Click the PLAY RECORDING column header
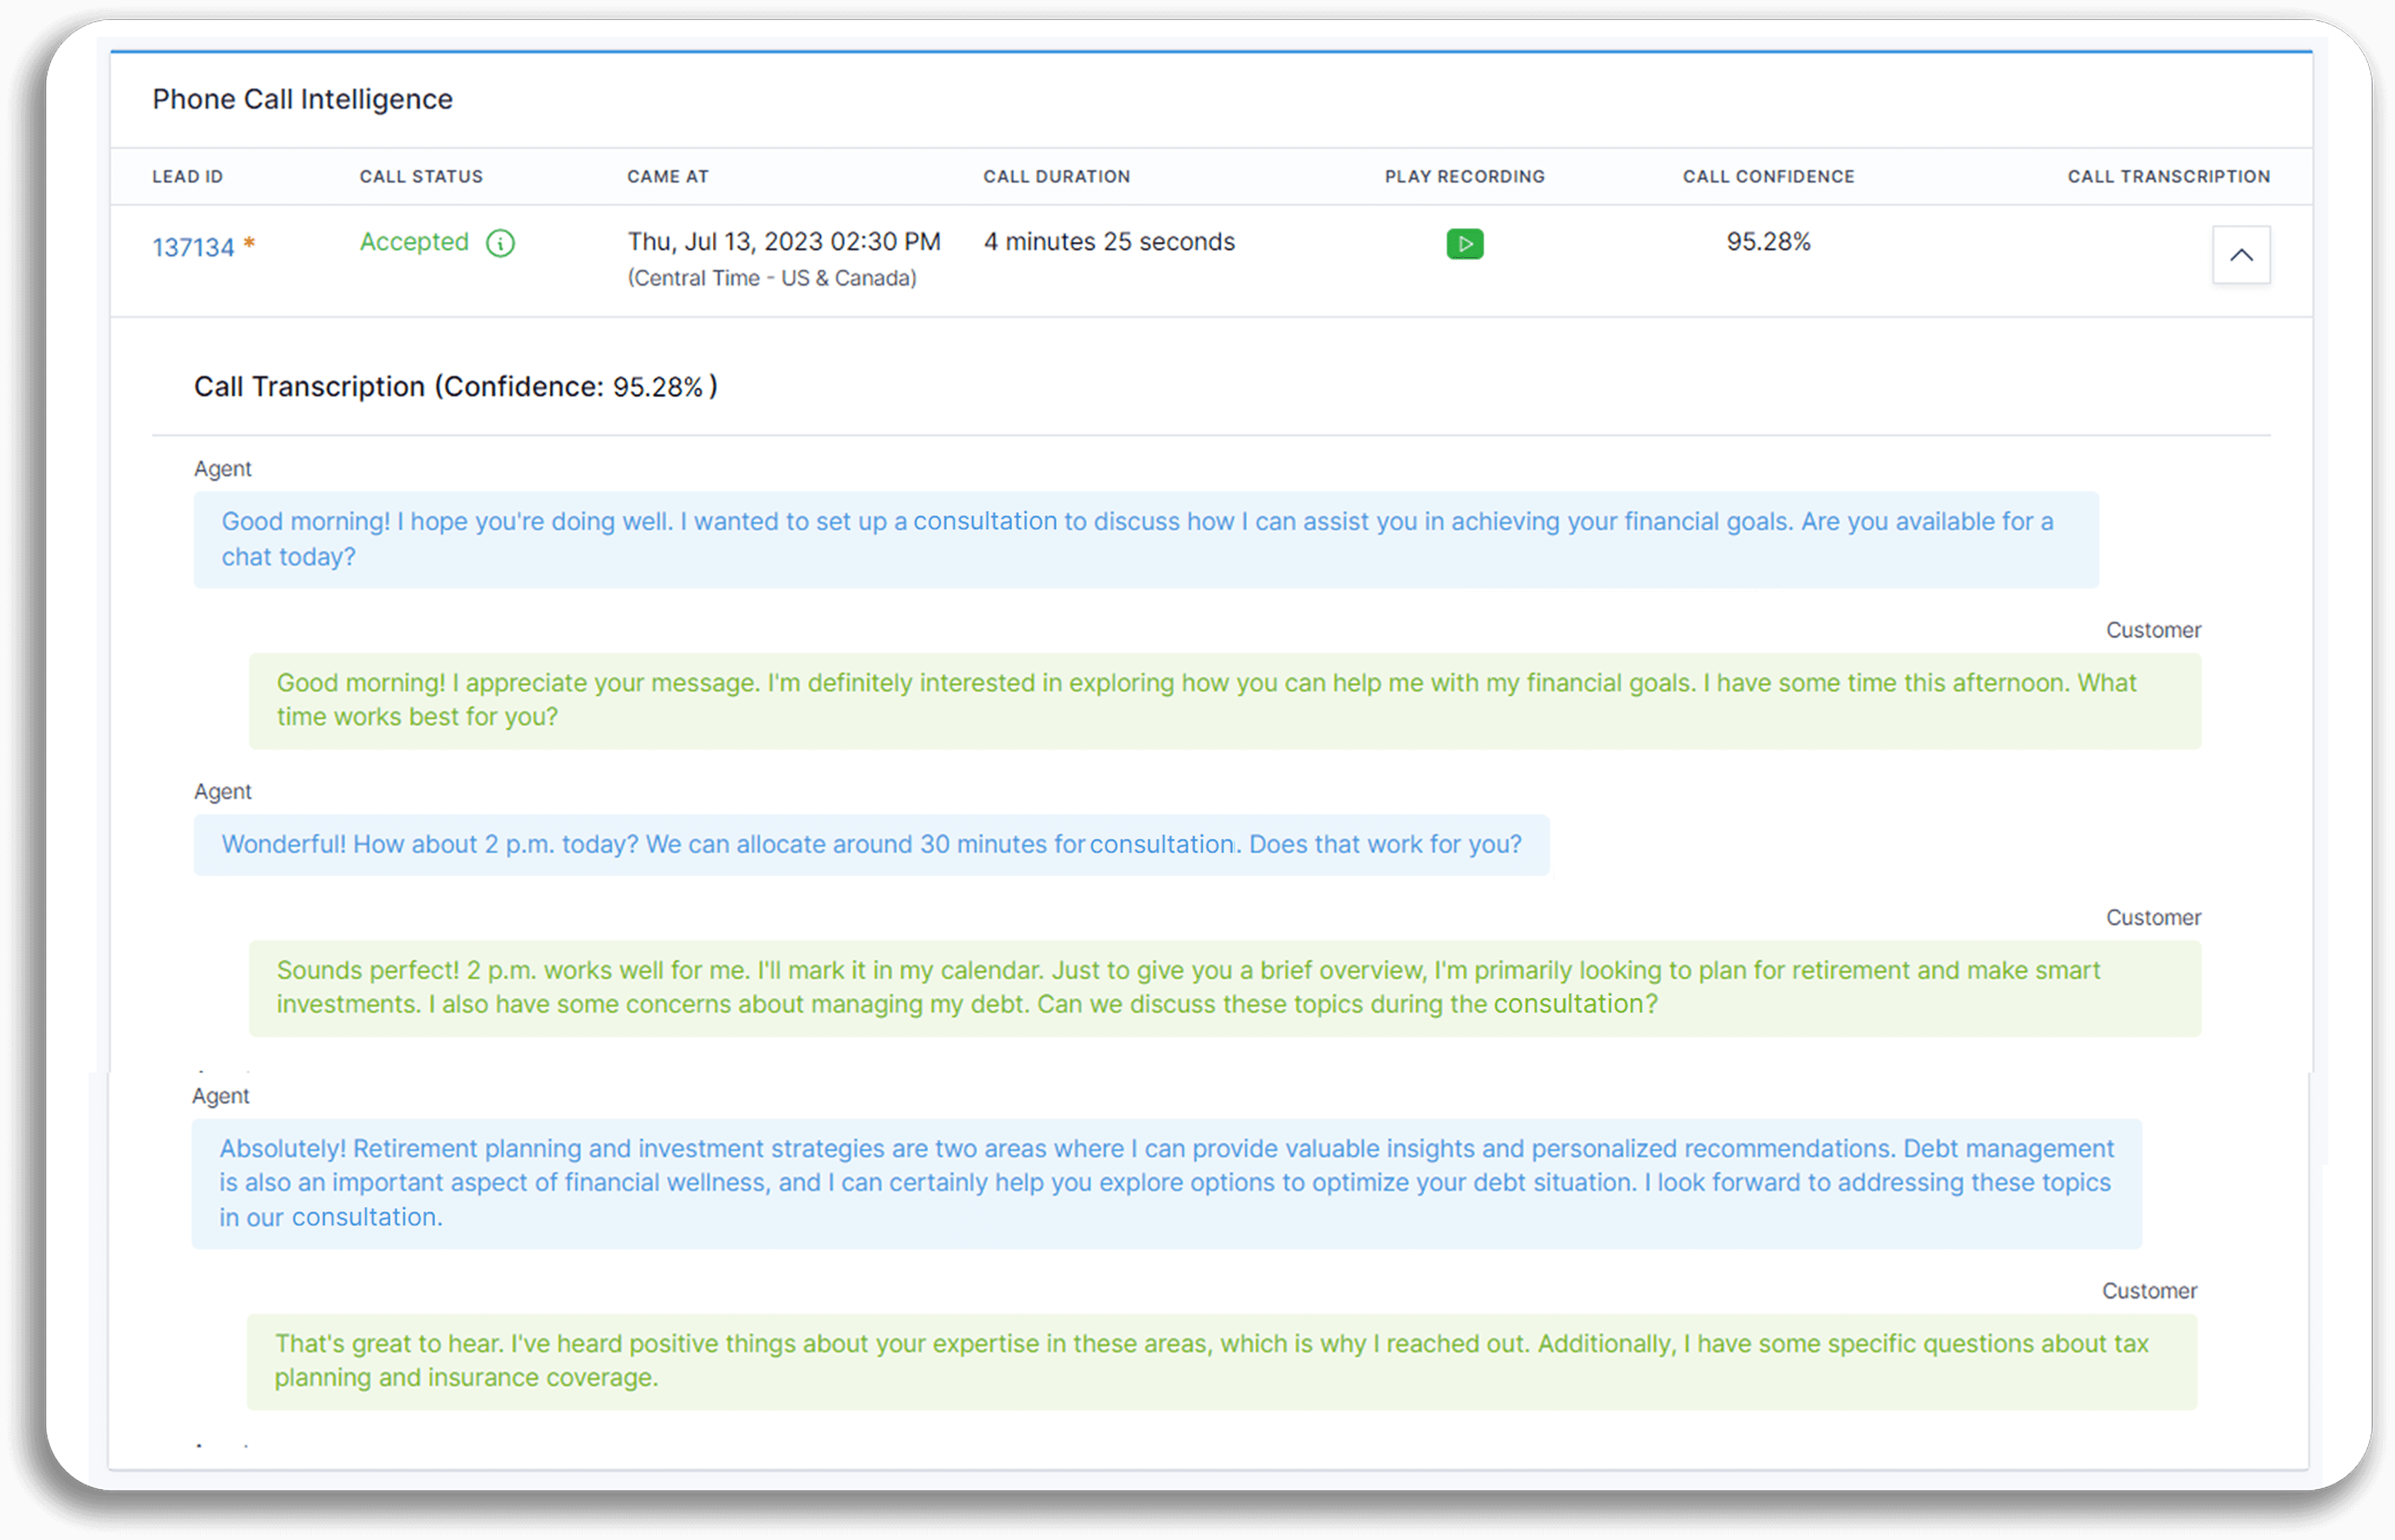The width and height of the screenshot is (2395, 1540). [1464, 176]
